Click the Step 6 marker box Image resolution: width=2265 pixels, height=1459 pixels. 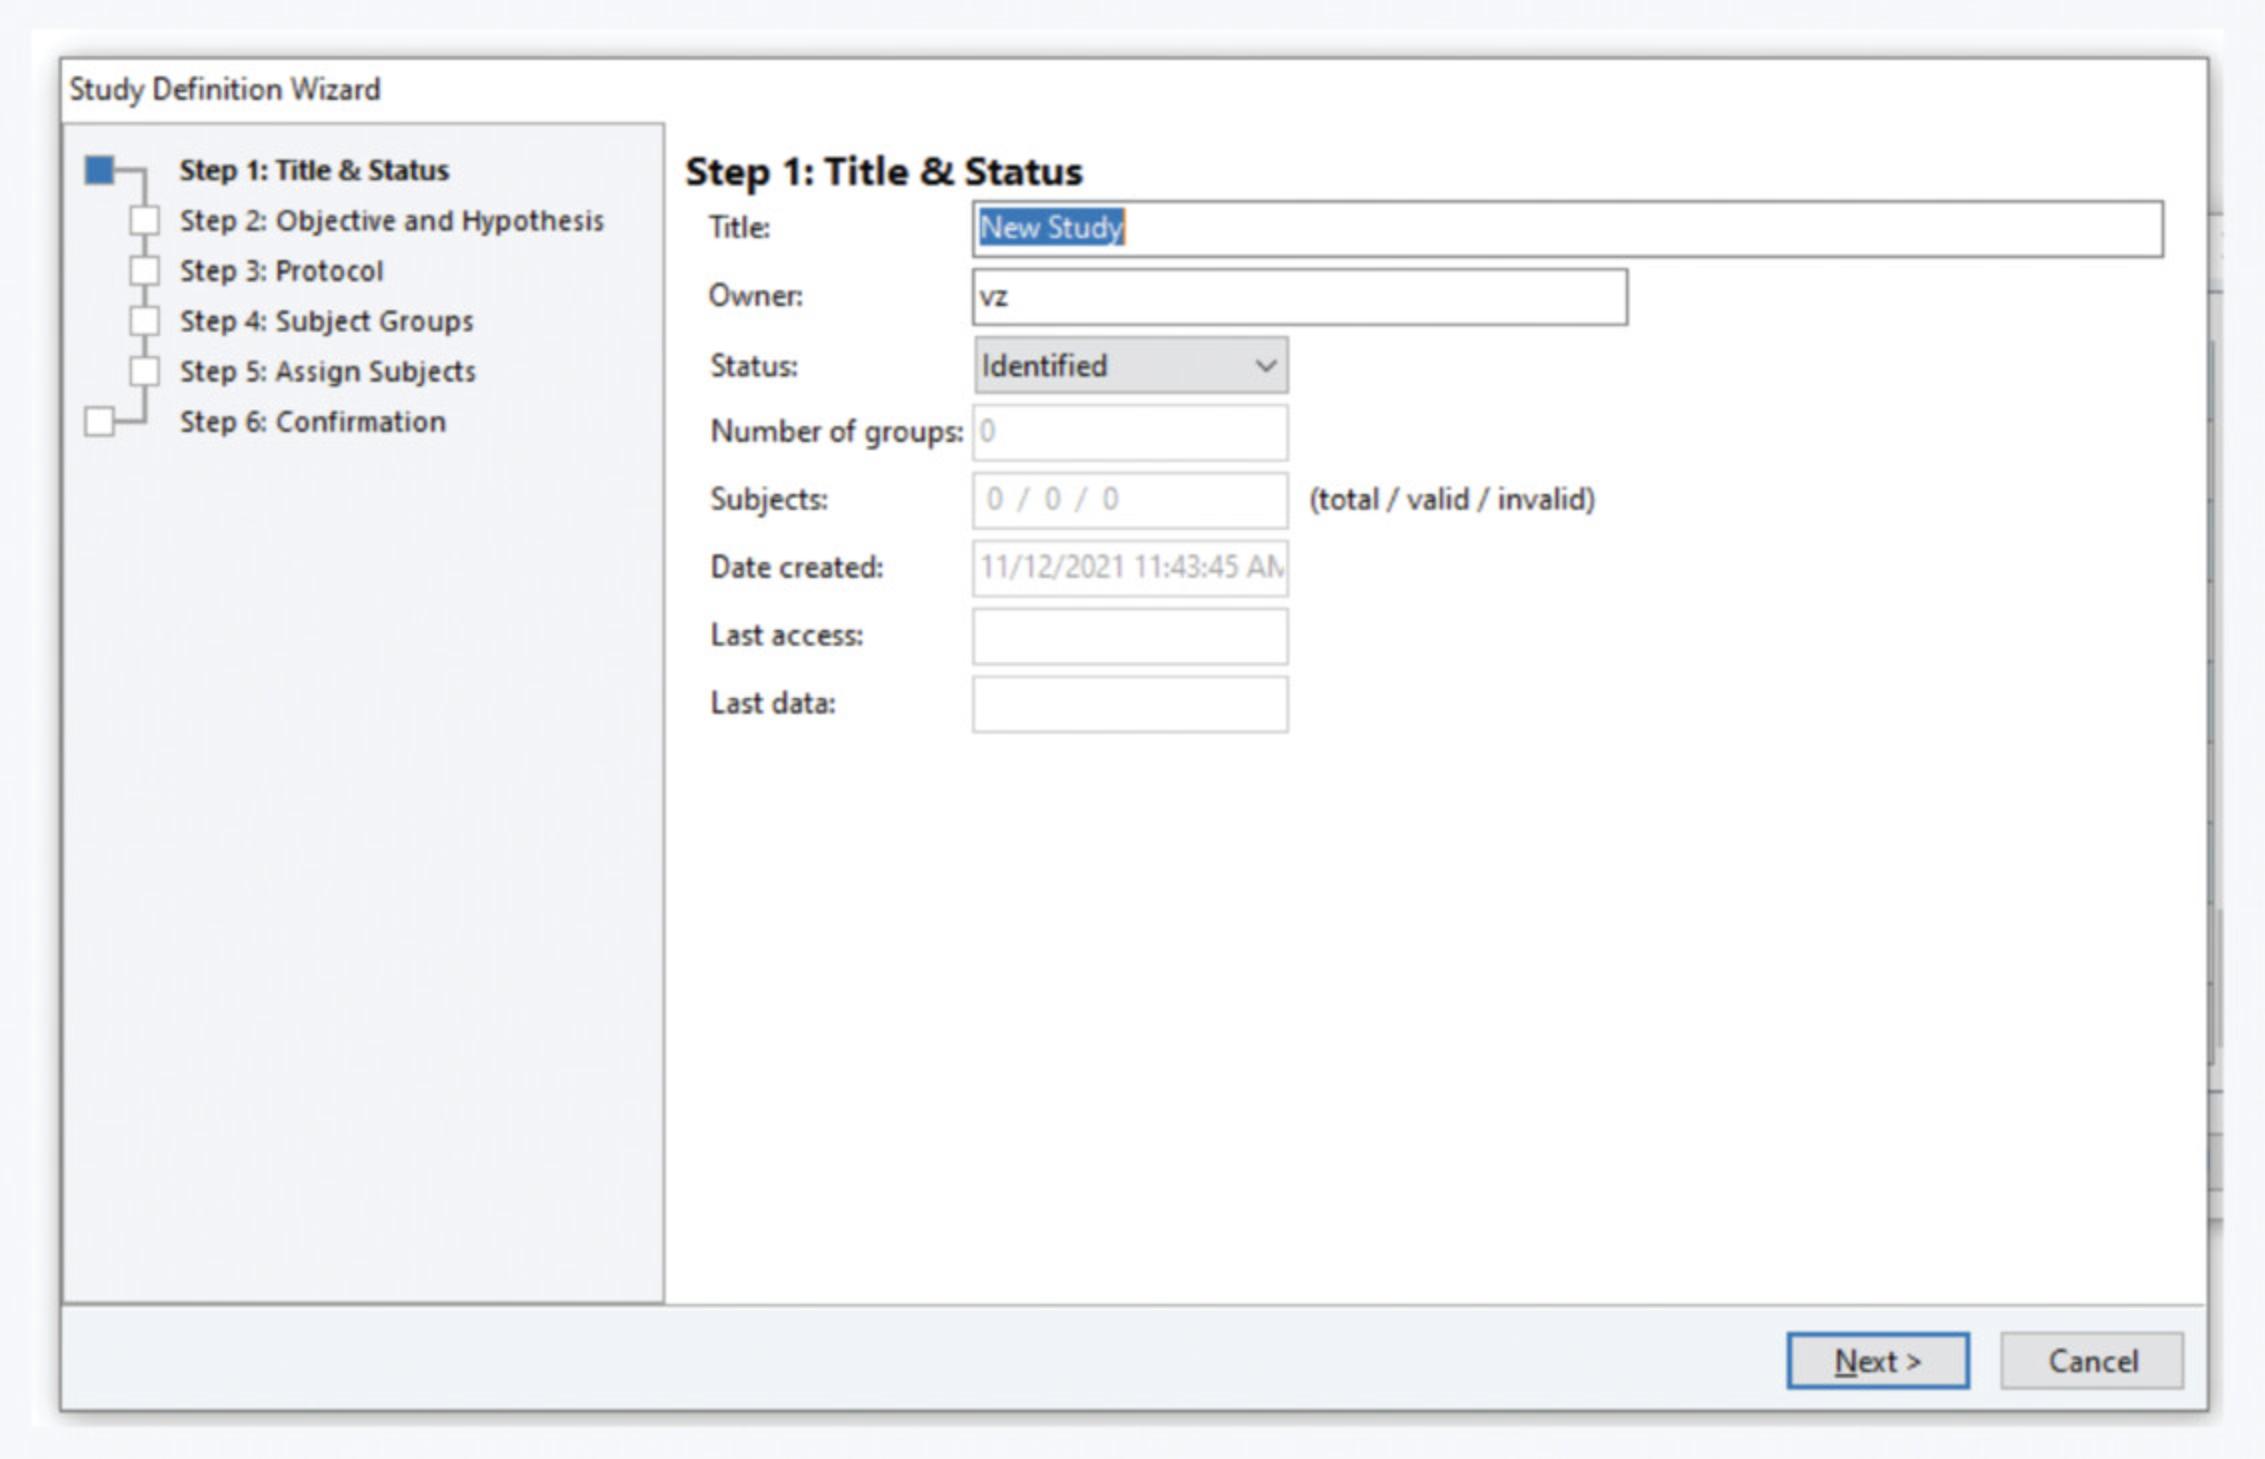click(99, 422)
